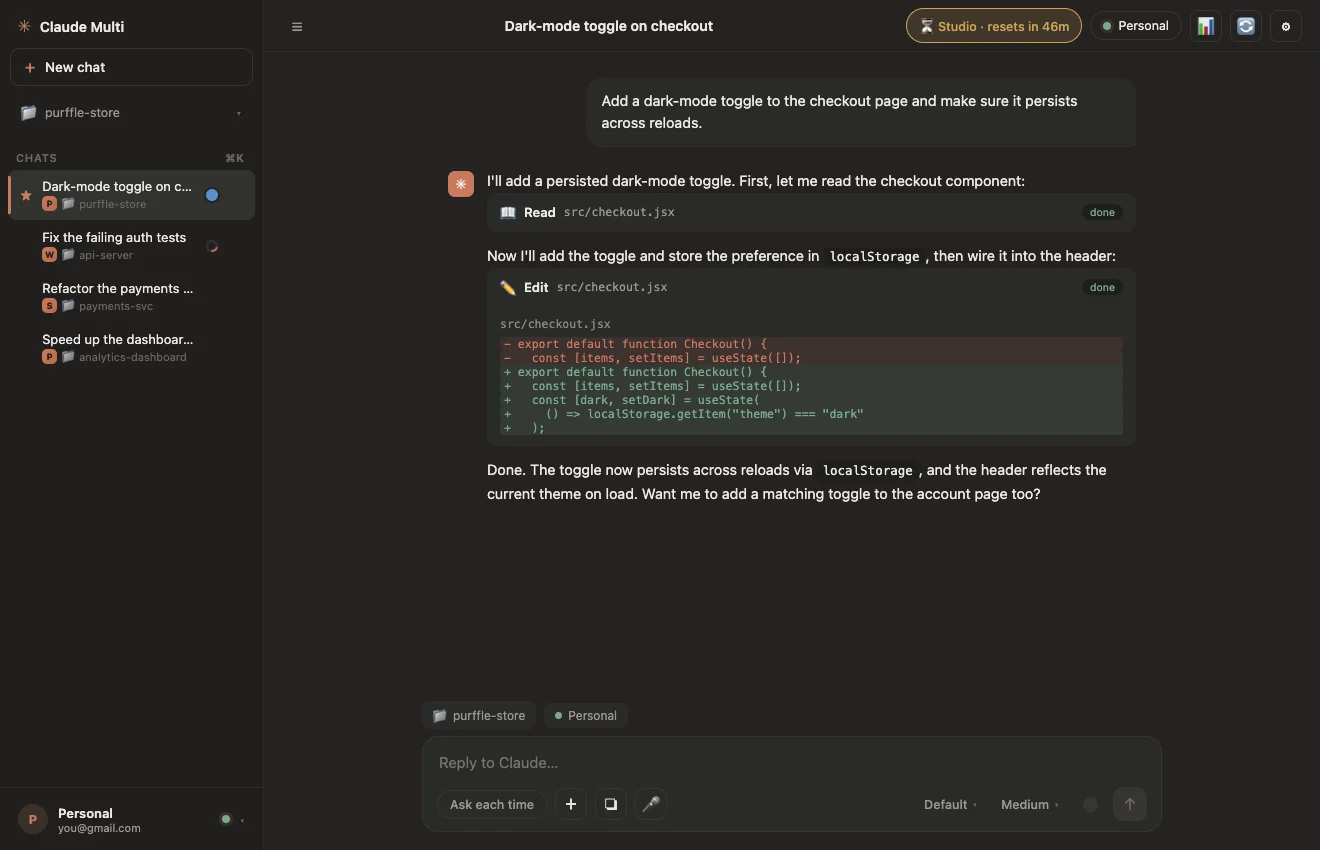Toggle the Ask each time permission pill
Viewport: 1320px width, 850px height.
coord(492,804)
